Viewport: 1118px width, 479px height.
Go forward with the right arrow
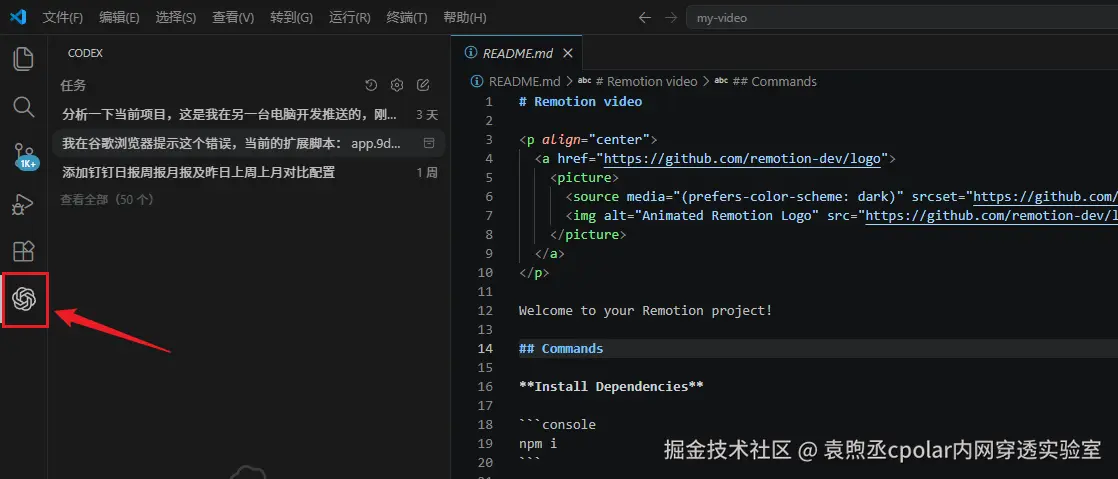click(670, 17)
